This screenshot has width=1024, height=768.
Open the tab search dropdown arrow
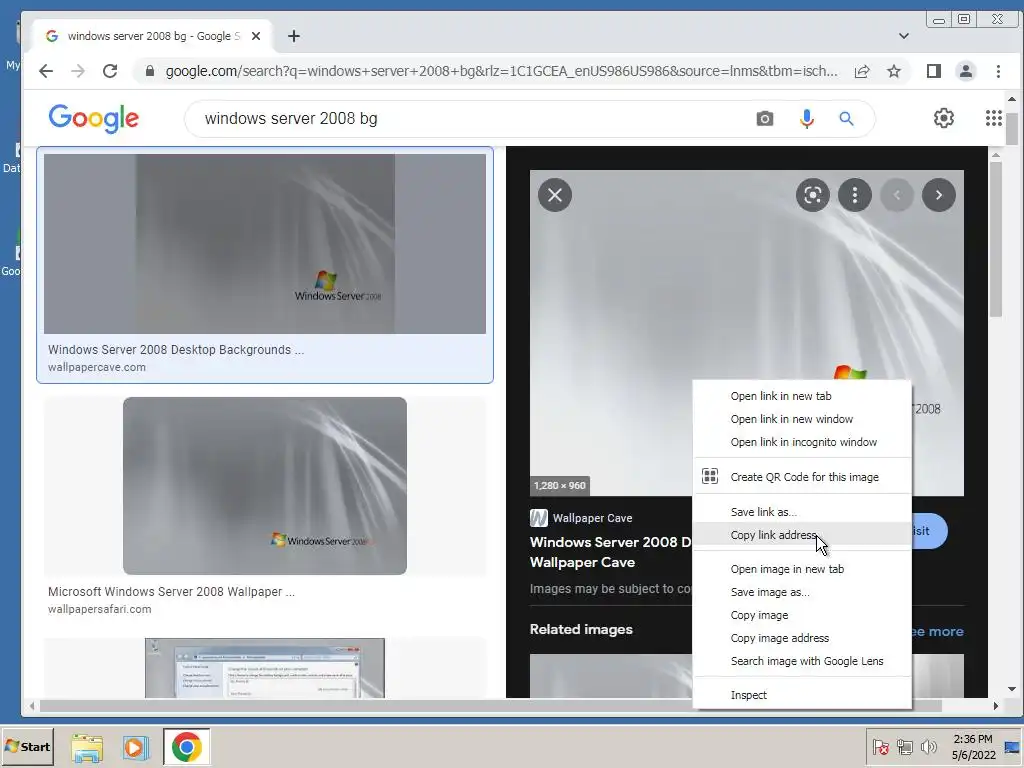(903, 37)
